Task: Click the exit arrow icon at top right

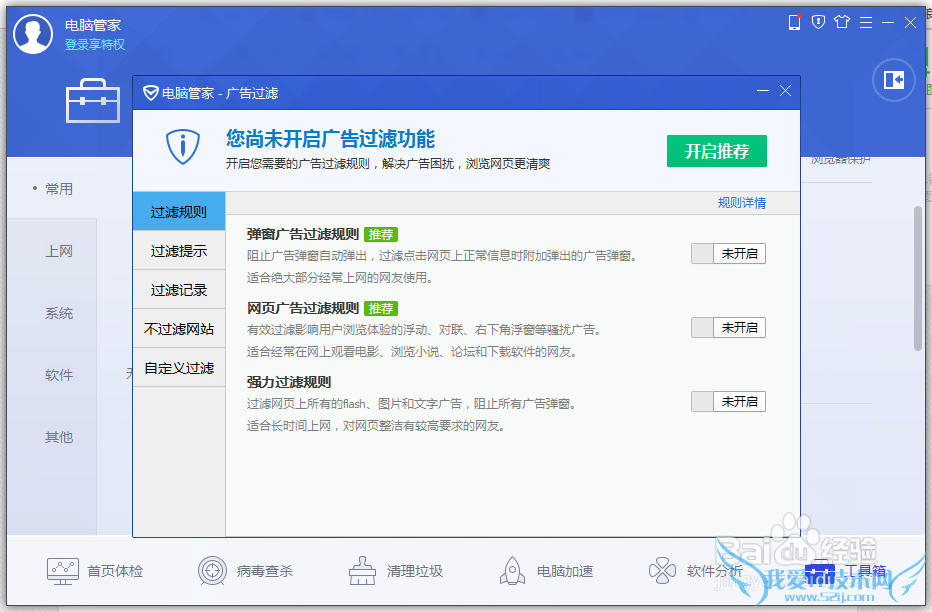Action: [893, 80]
